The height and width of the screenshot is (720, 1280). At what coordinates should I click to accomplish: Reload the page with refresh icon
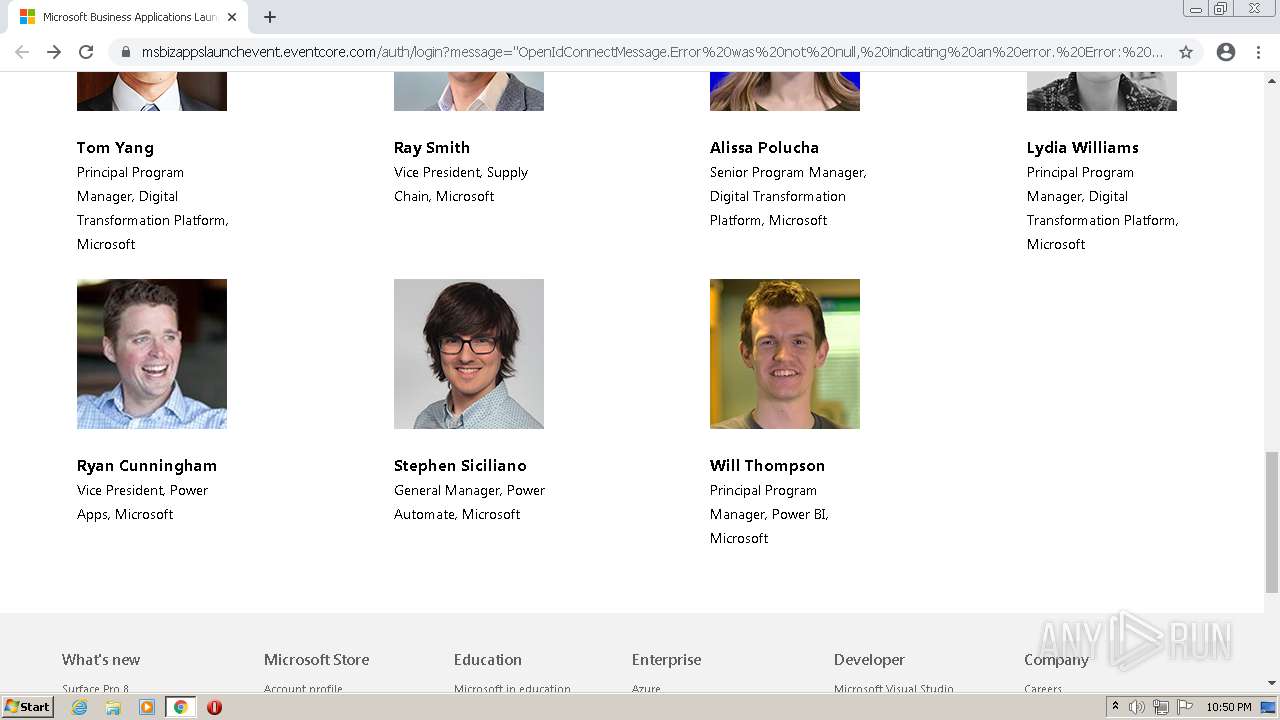86,52
